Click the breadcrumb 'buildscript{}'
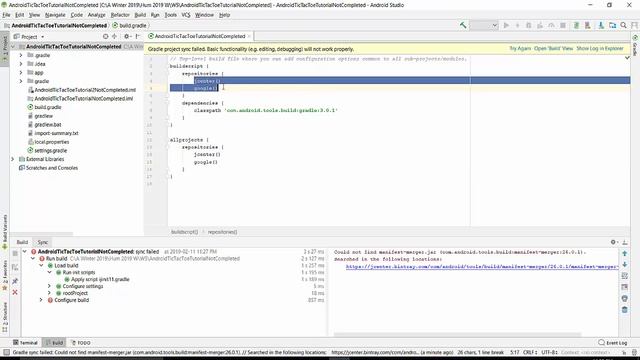Viewport: 640px width, 360px height. tap(184, 232)
